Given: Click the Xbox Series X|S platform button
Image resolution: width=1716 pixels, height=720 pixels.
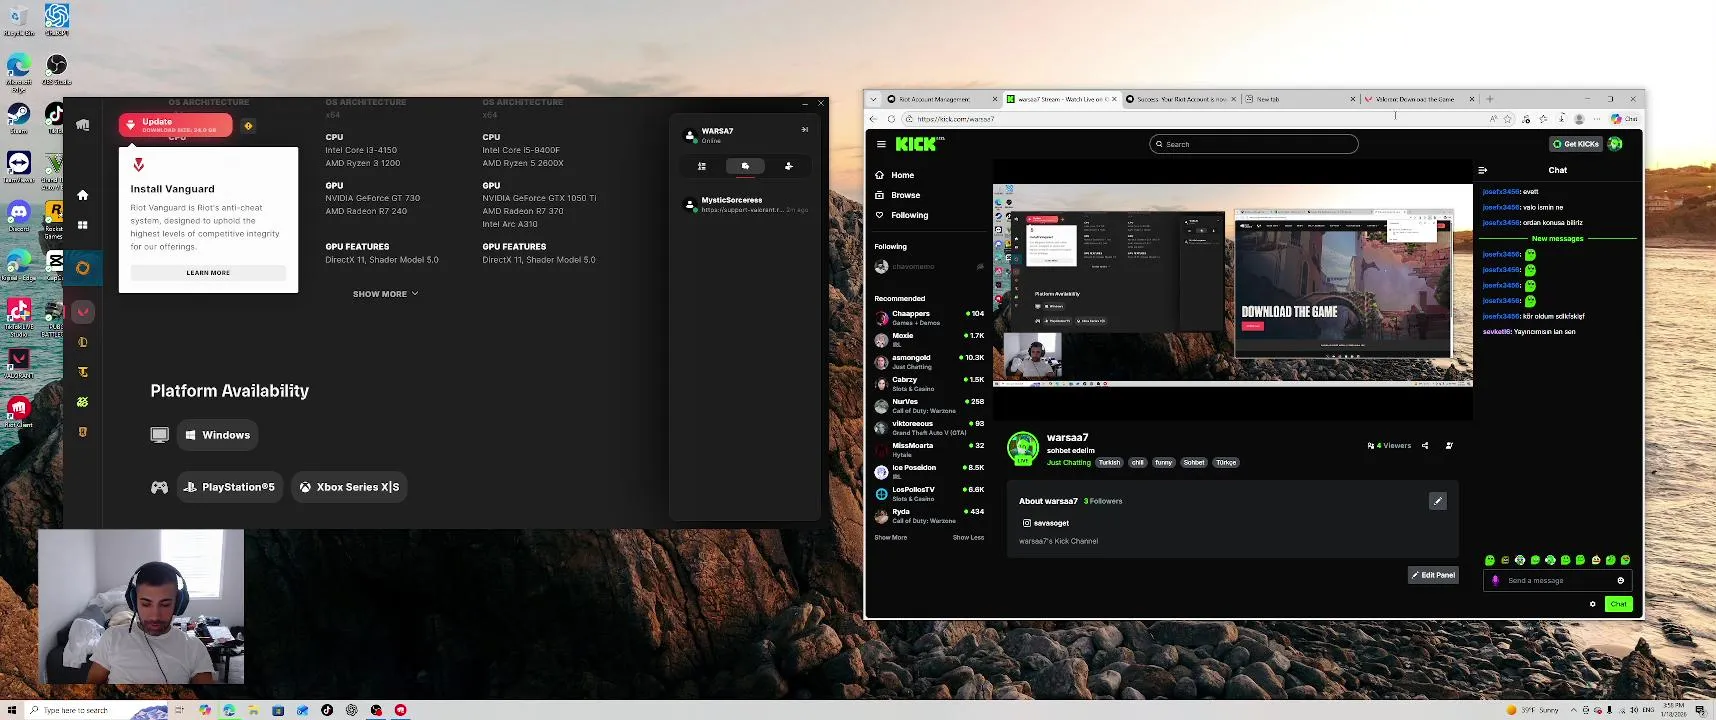Looking at the screenshot, I should tap(350, 487).
